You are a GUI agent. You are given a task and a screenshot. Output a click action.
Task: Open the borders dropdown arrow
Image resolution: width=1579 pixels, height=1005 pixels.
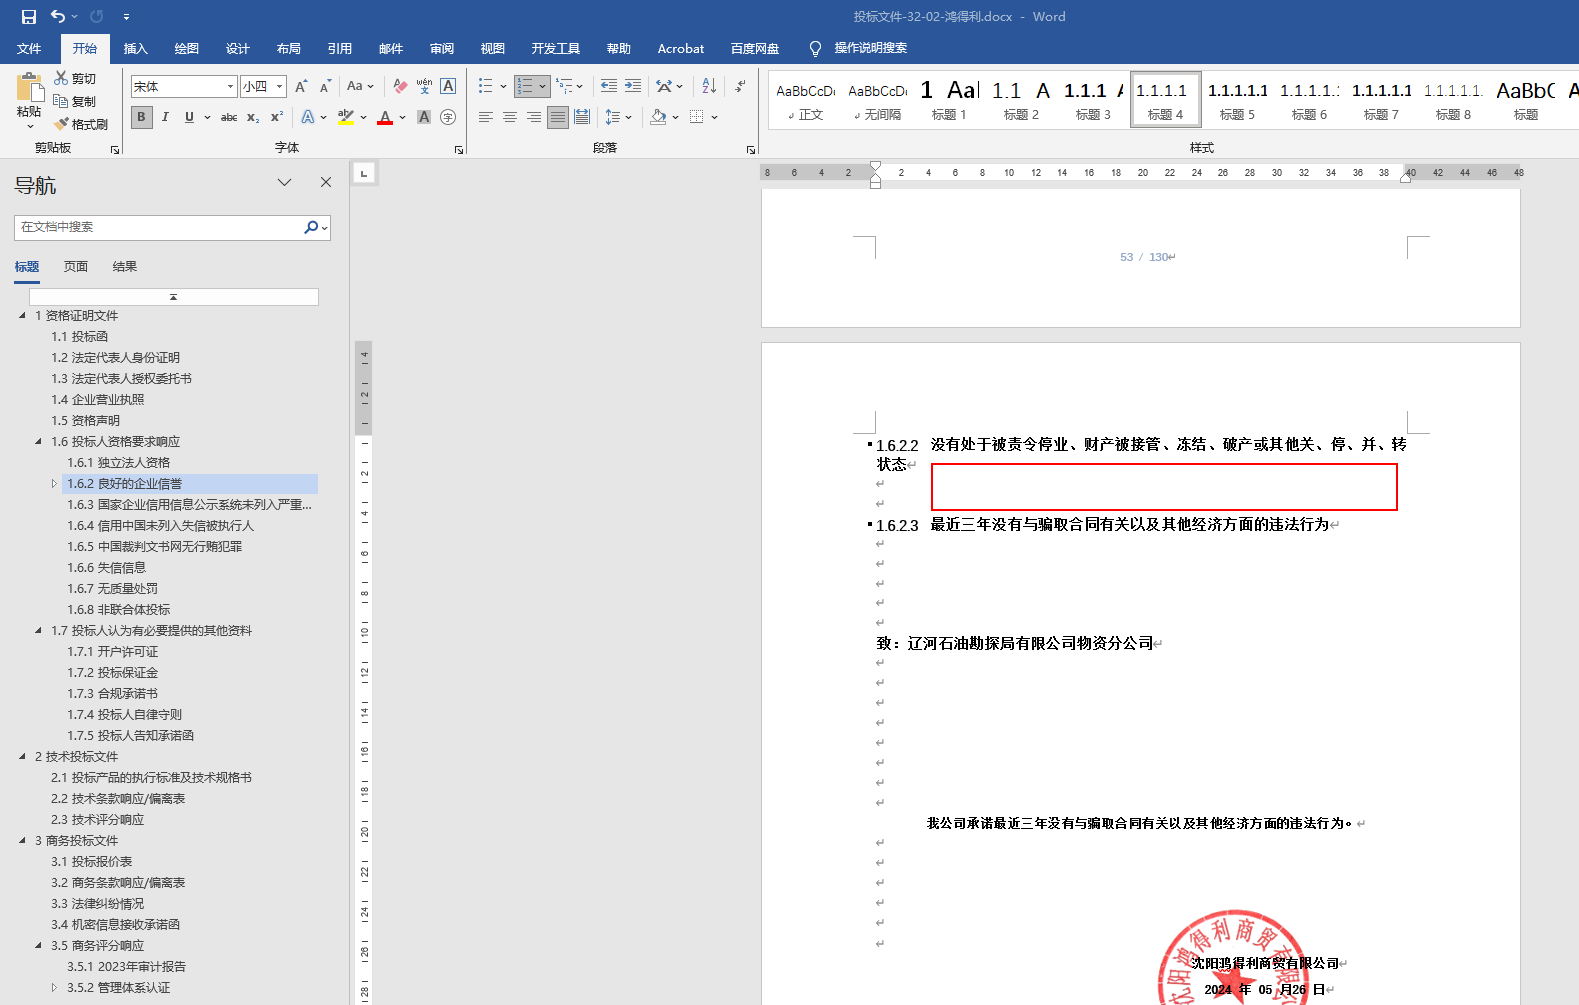(x=715, y=117)
